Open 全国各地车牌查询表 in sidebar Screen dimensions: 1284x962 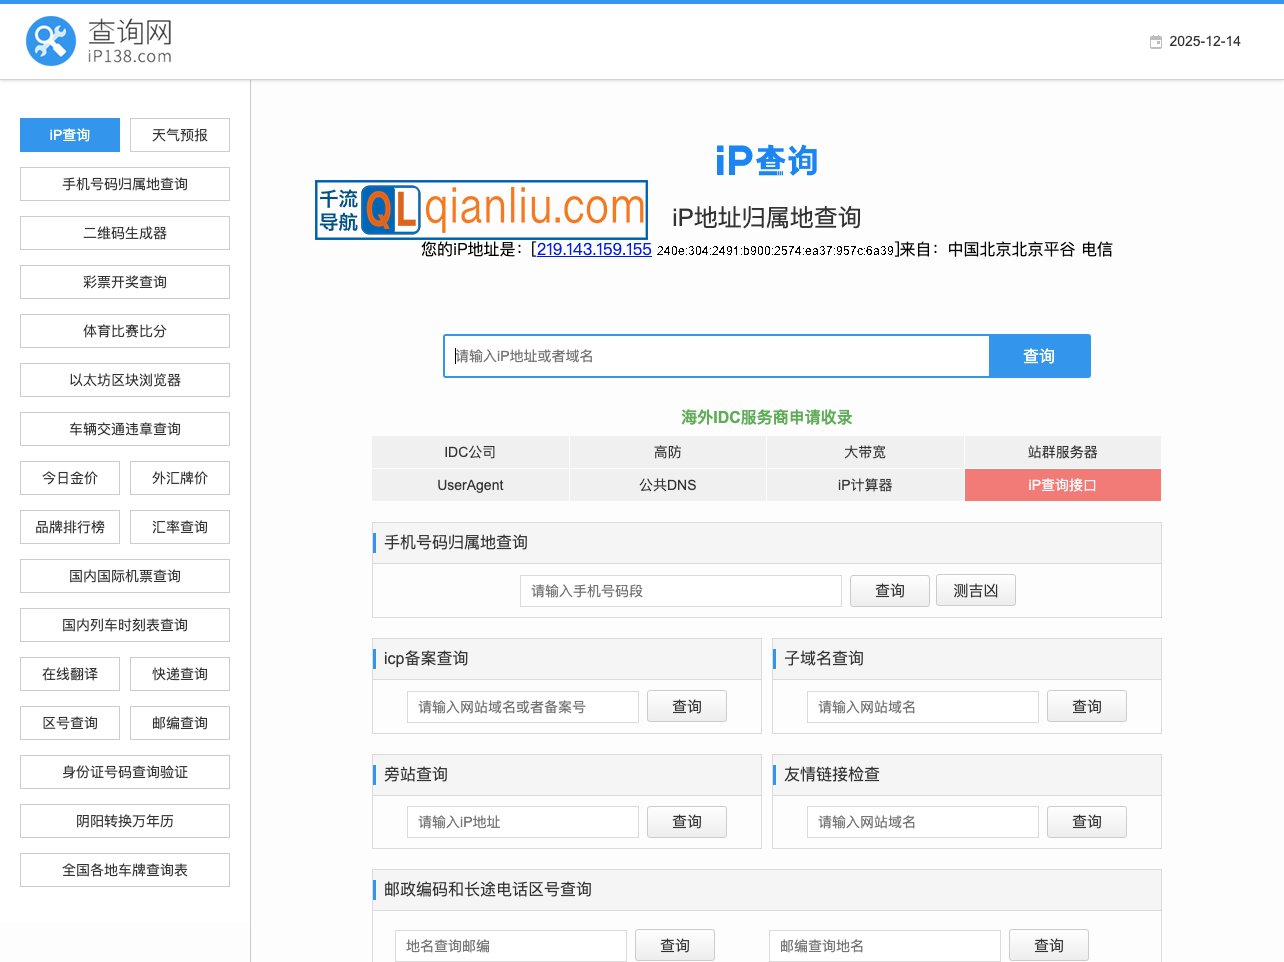tap(124, 869)
